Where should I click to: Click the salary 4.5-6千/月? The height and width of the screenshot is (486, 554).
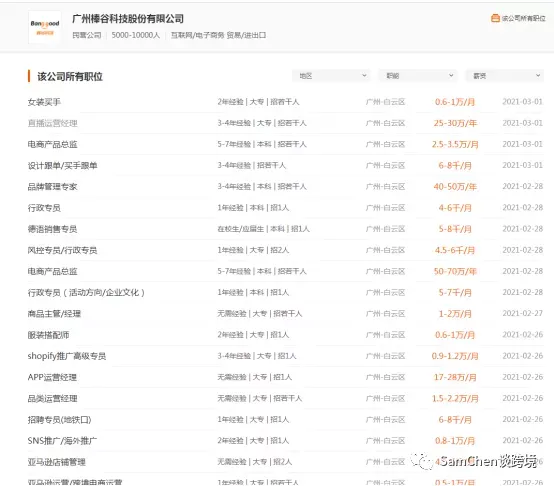[x=455, y=250]
